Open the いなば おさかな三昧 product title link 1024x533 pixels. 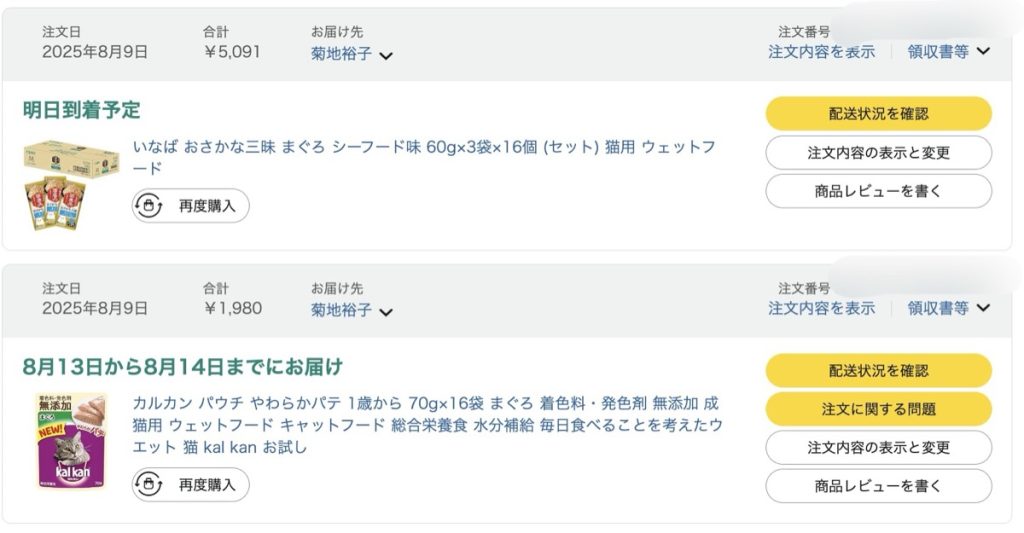(x=424, y=148)
